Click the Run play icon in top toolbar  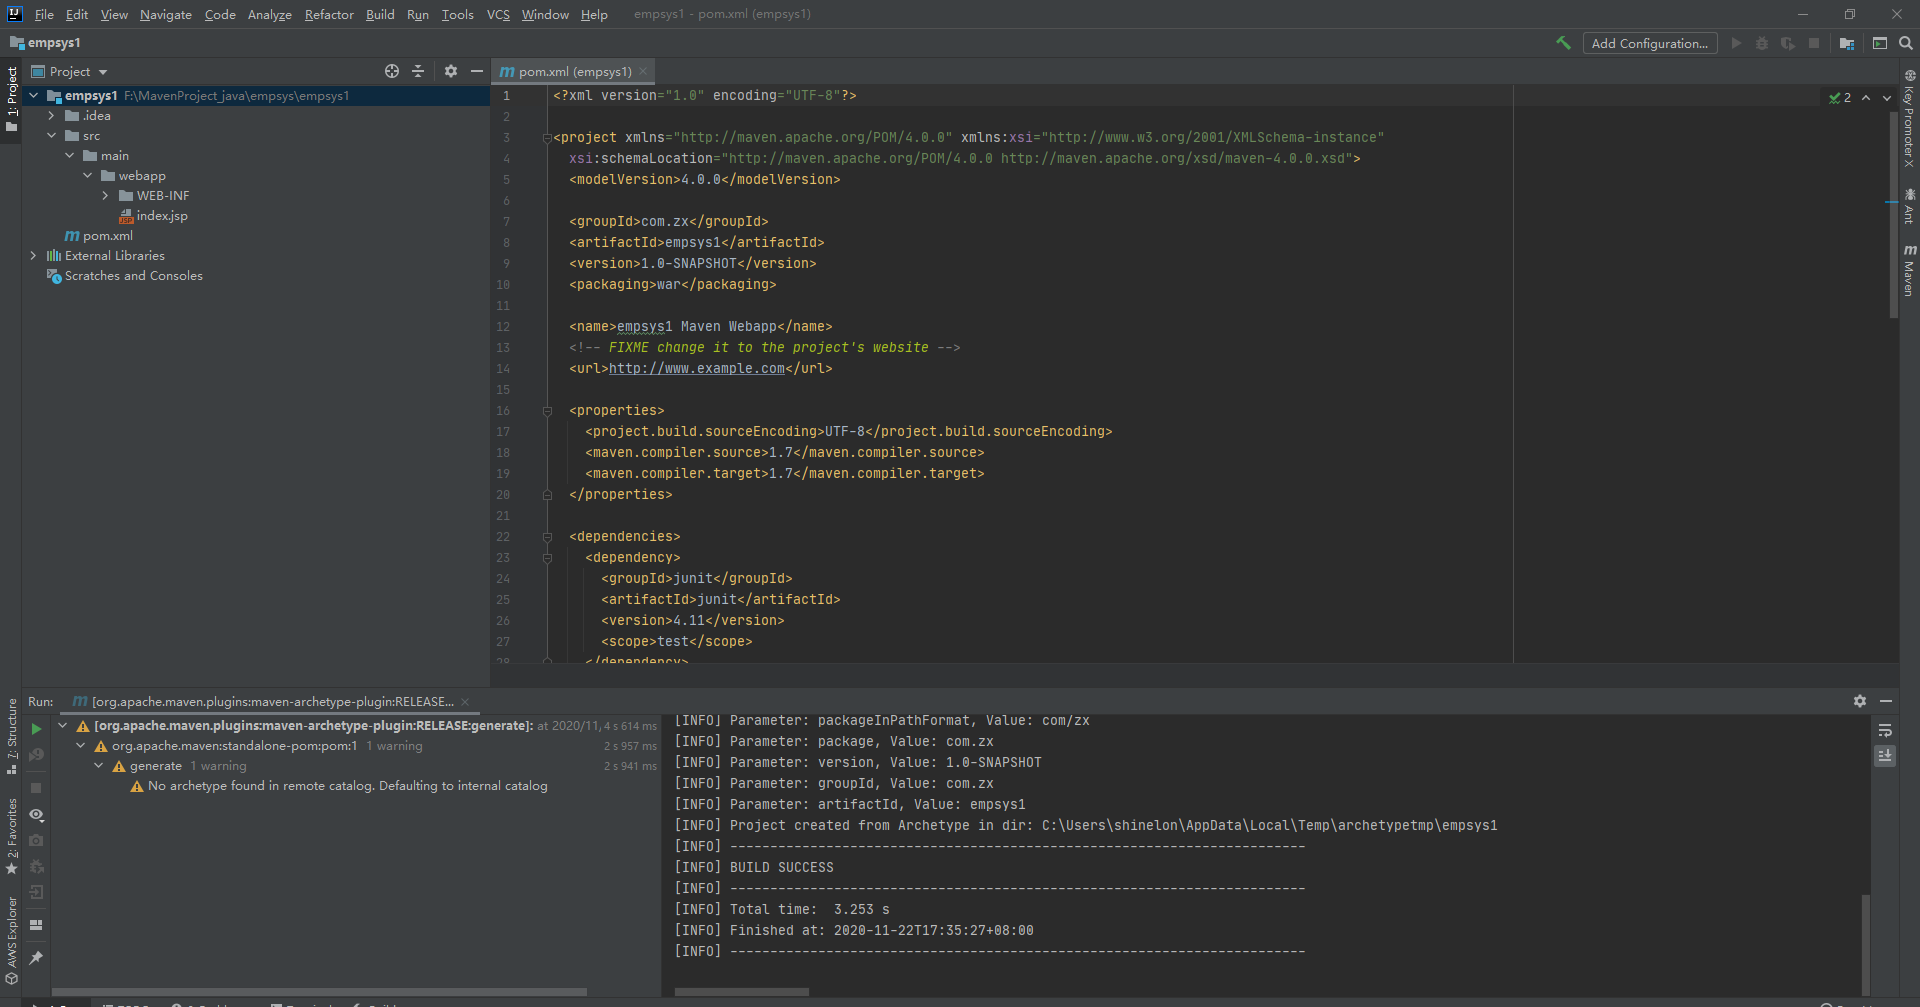[1736, 43]
